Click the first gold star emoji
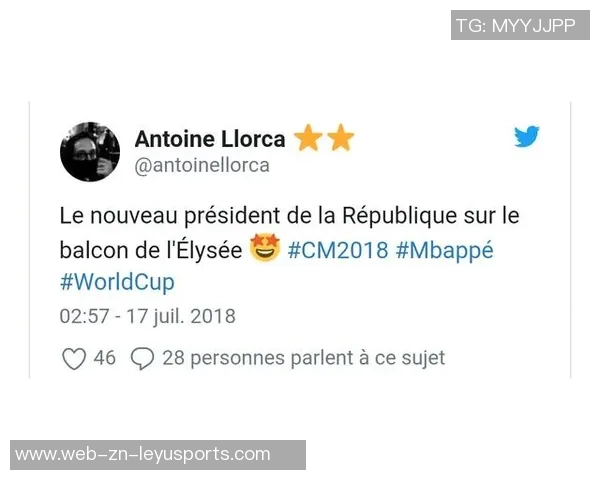 click(308, 137)
